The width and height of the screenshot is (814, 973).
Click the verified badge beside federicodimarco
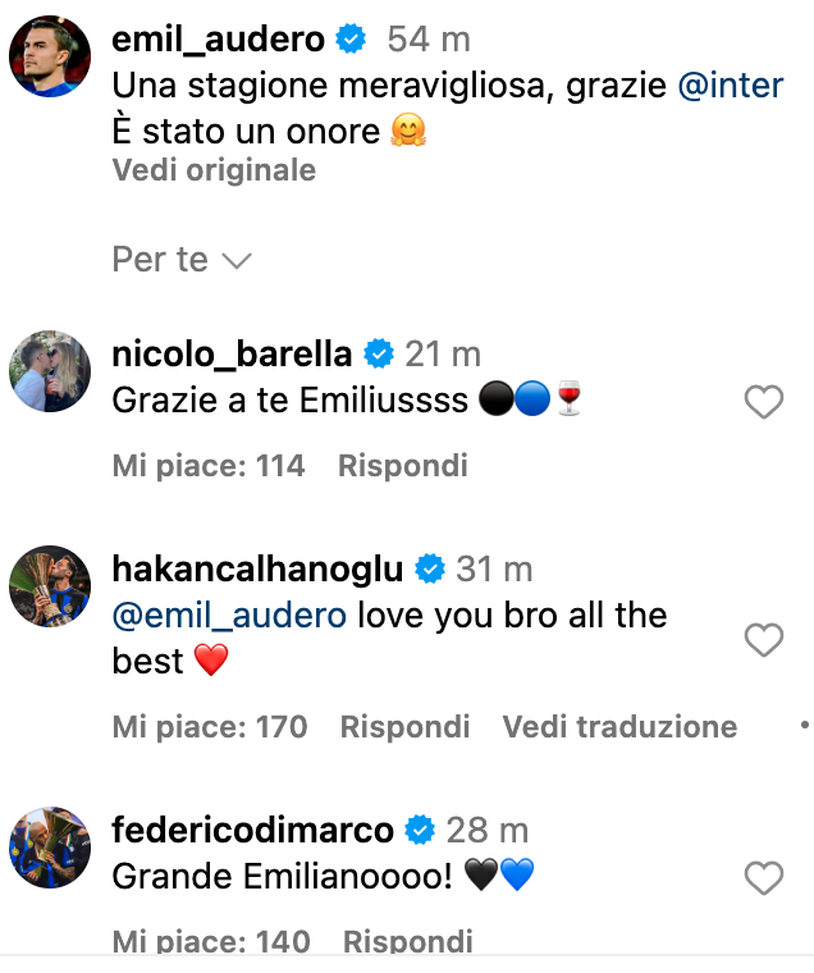pos(420,829)
